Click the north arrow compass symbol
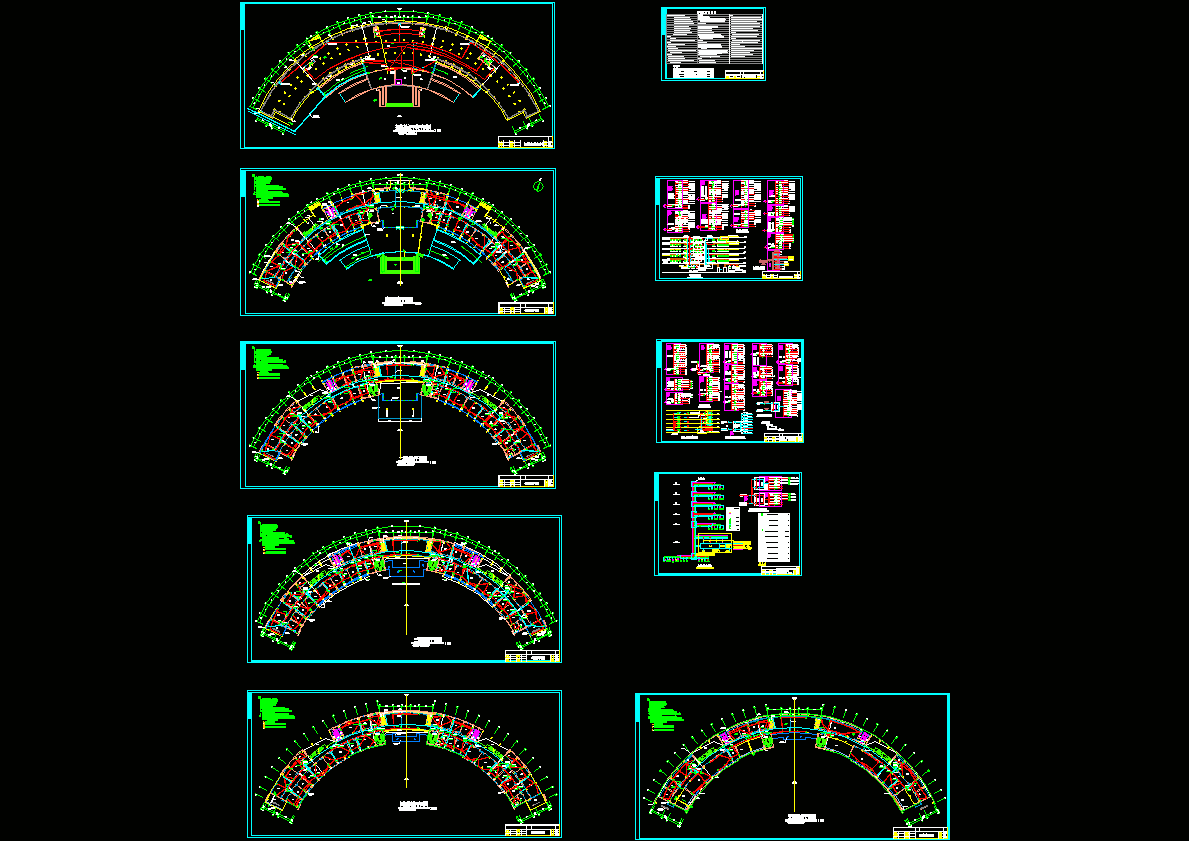This screenshot has height=841, width=1189. pyautogui.click(x=538, y=185)
